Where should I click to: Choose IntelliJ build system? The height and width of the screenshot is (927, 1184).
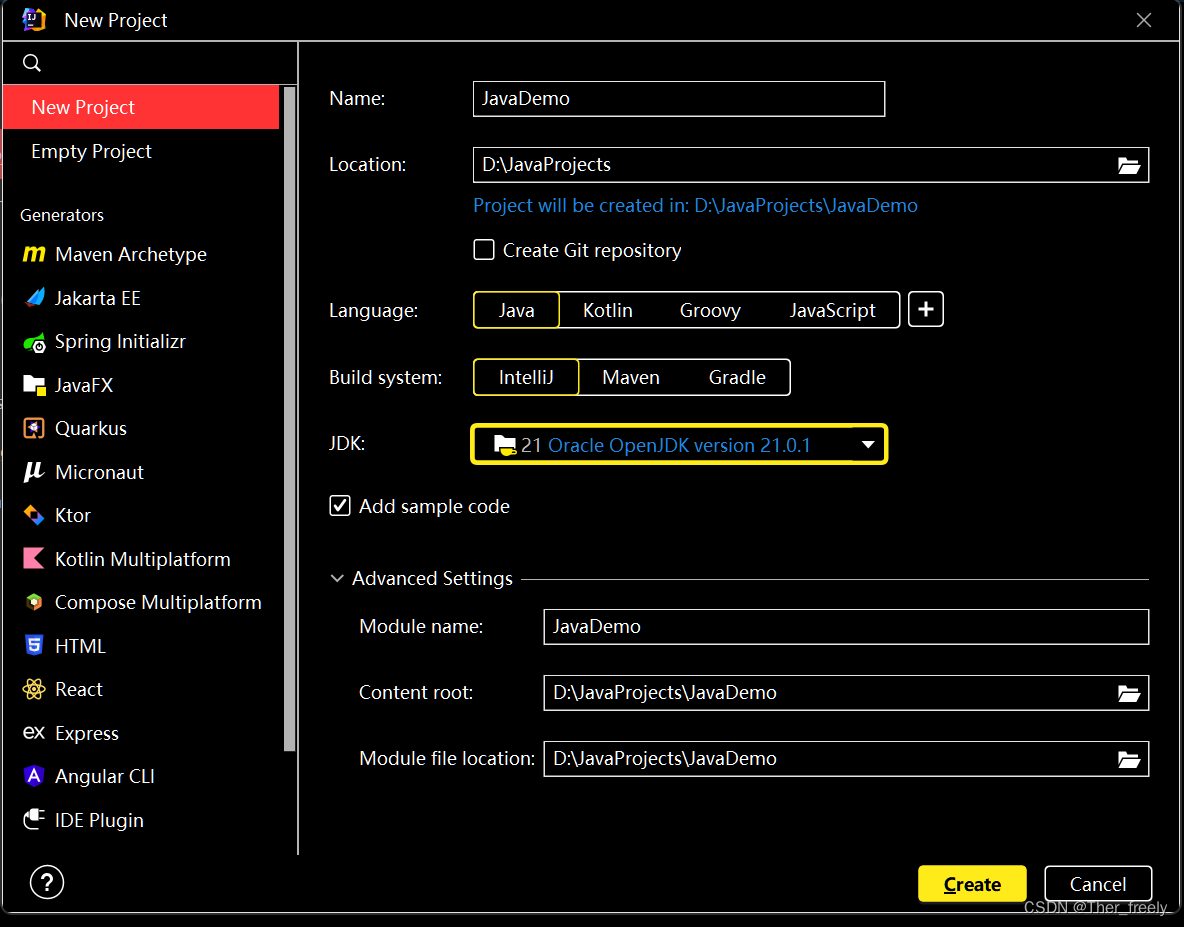(x=526, y=377)
